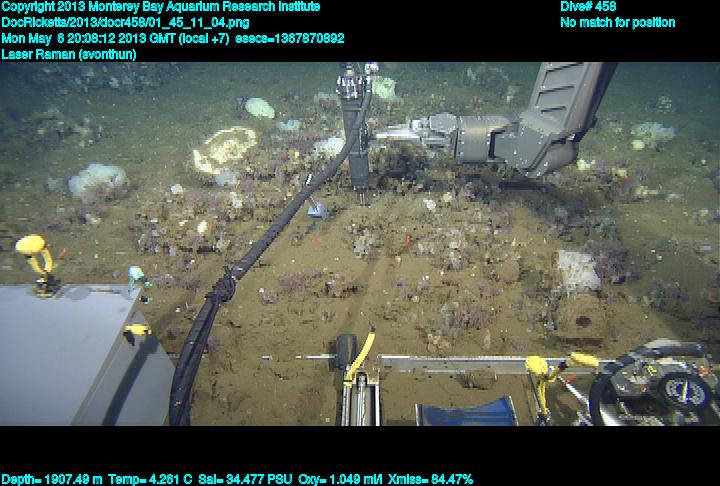Click the vertical laser Raman probe
This screenshot has width=720, height=486.
[x=355, y=130]
